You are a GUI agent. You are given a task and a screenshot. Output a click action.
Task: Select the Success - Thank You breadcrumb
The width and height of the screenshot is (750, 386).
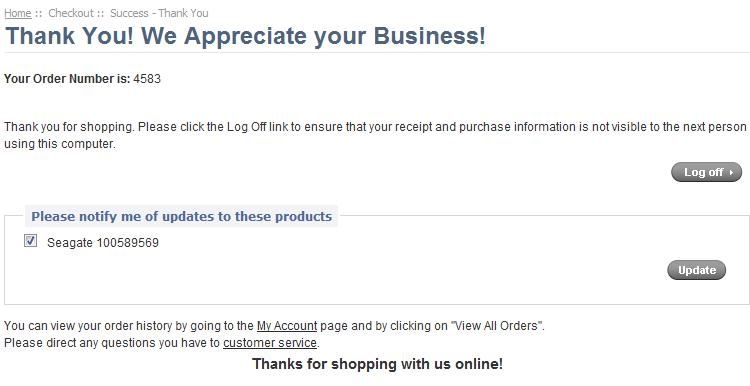(159, 13)
